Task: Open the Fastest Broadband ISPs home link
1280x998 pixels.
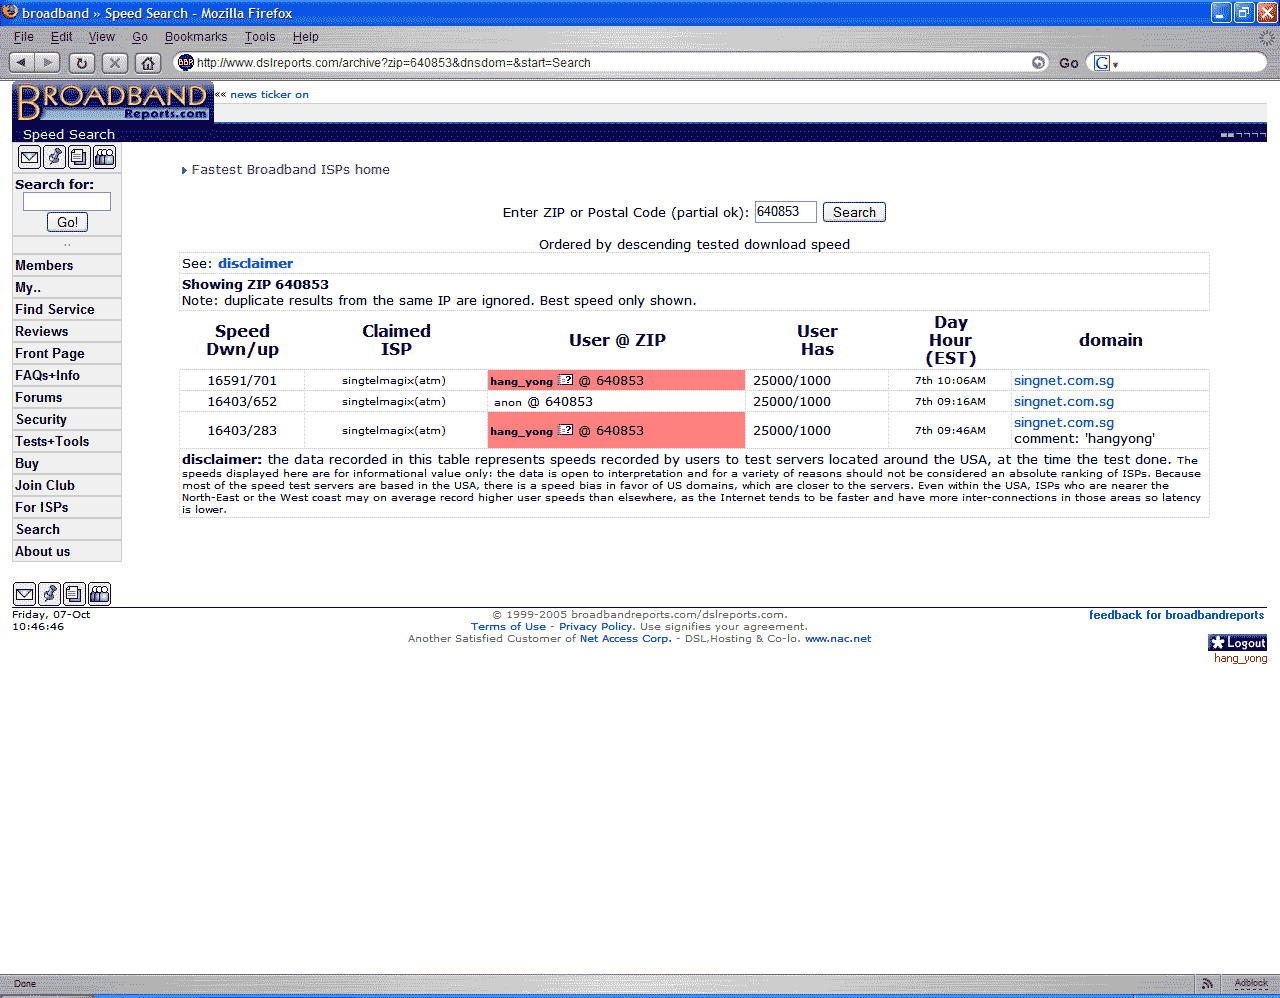Action: point(291,170)
